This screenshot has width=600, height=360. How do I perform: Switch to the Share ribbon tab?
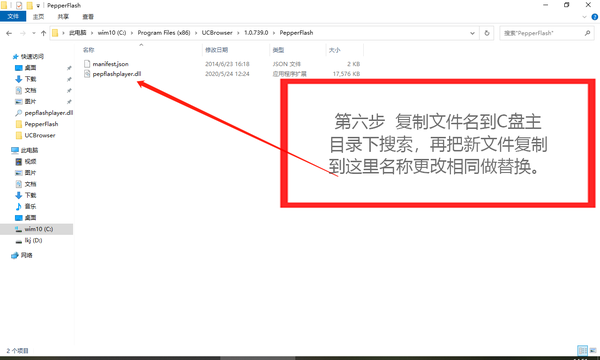pos(63,16)
